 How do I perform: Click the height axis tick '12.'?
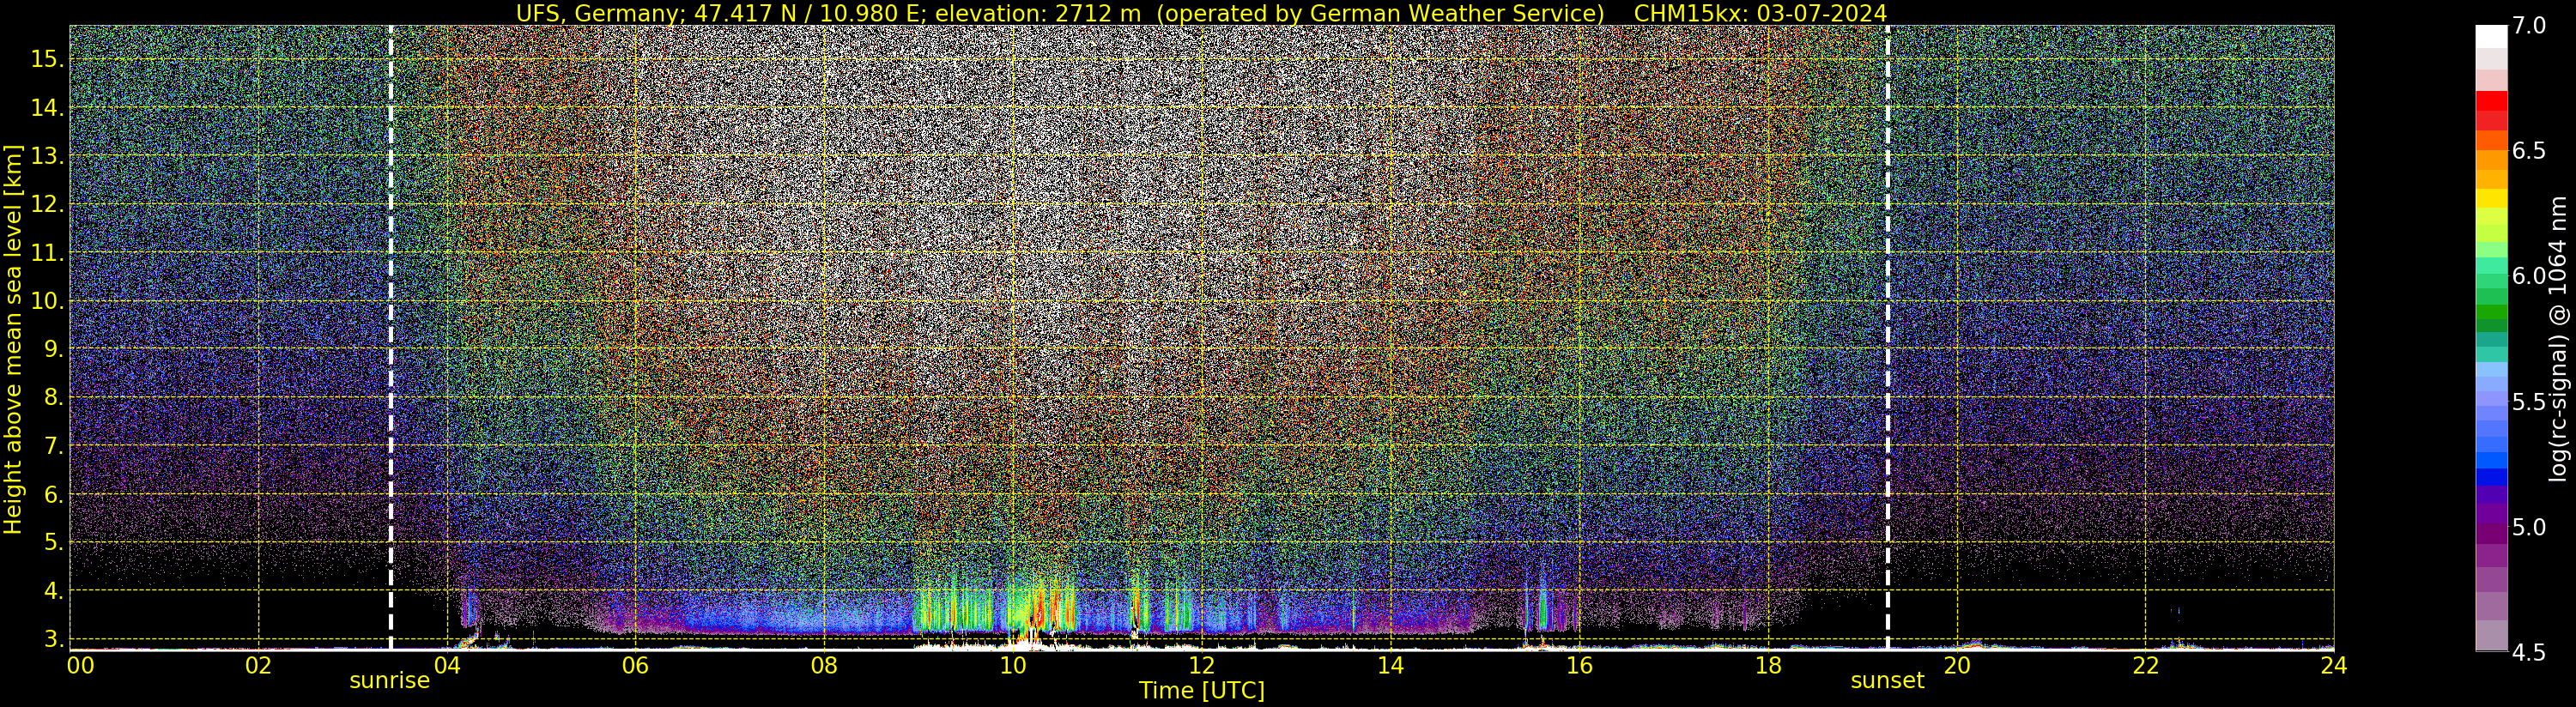pos(47,204)
